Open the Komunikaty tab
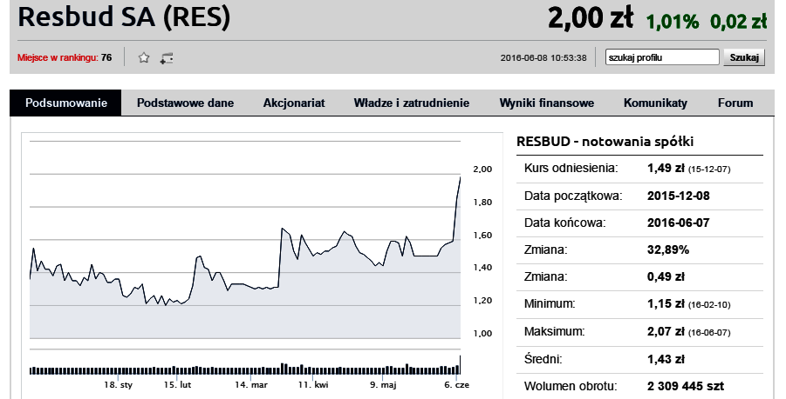The width and height of the screenshot is (786, 399). click(655, 103)
